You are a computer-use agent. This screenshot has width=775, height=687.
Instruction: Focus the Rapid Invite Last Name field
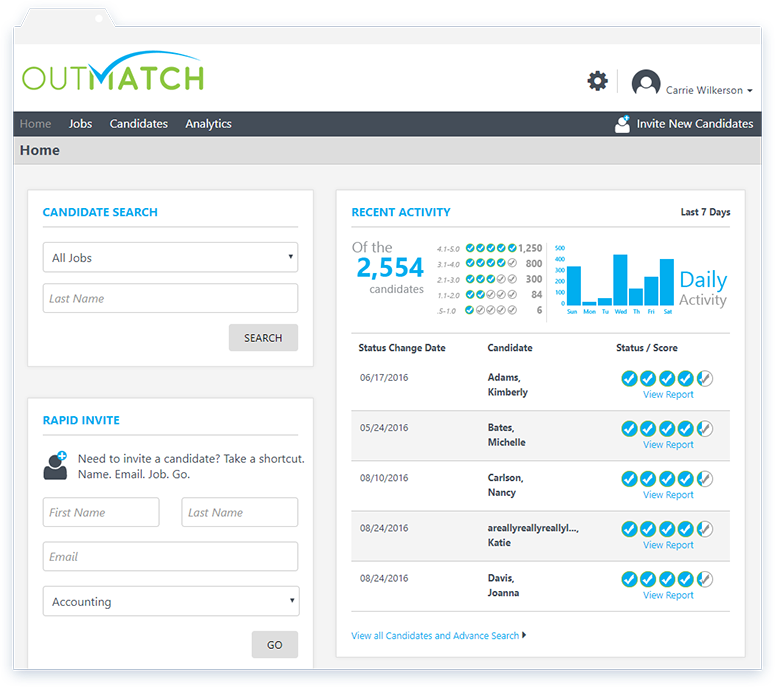tap(240, 512)
